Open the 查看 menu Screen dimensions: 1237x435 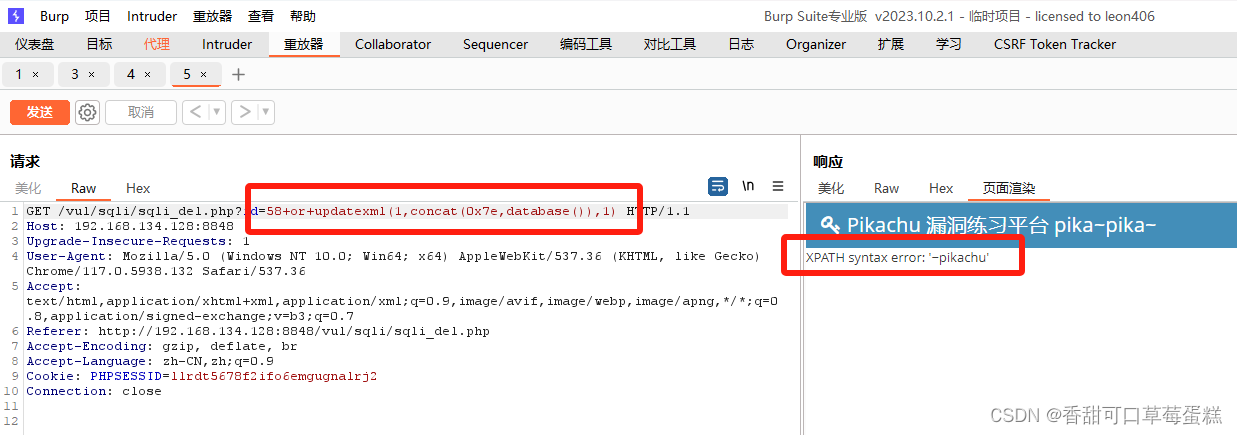point(261,16)
